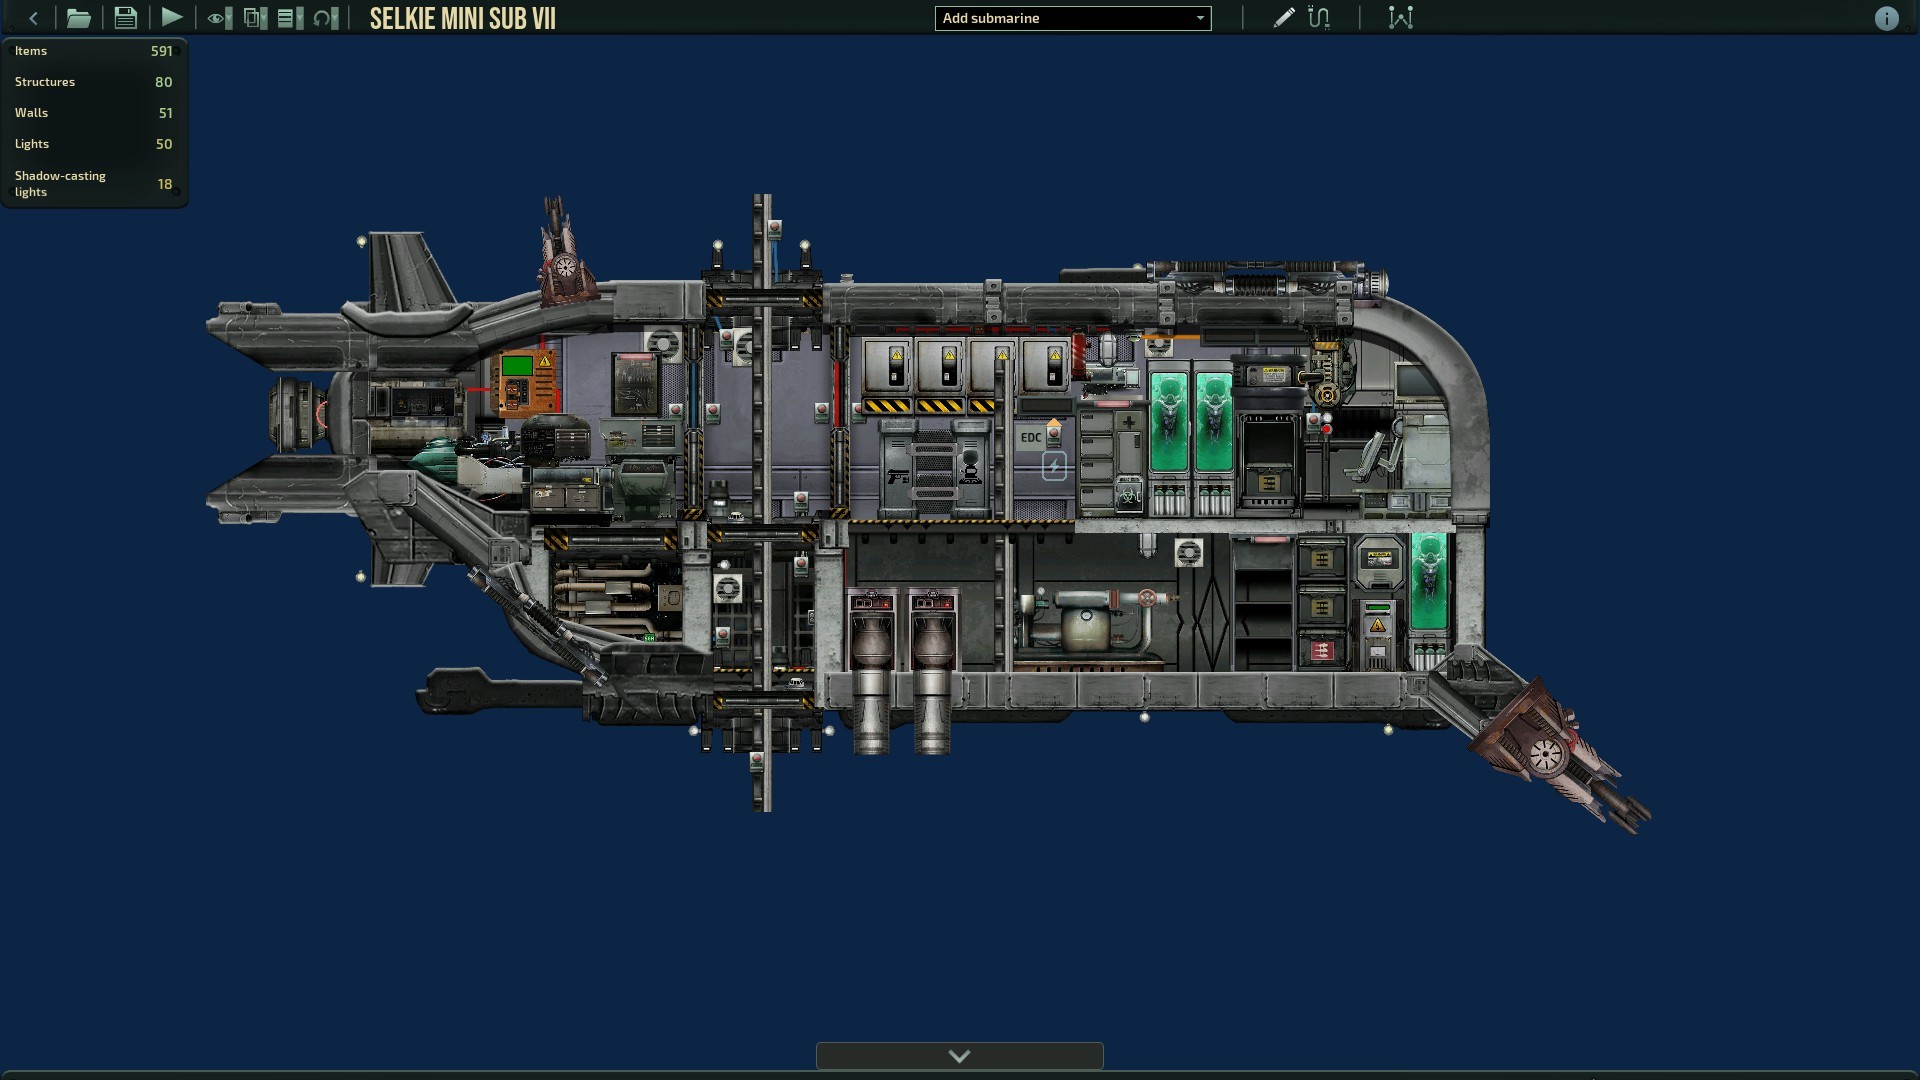Viewport: 1920px width, 1080px height.
Task: Open the list panel dropdown icon
Action: [291, 18]
